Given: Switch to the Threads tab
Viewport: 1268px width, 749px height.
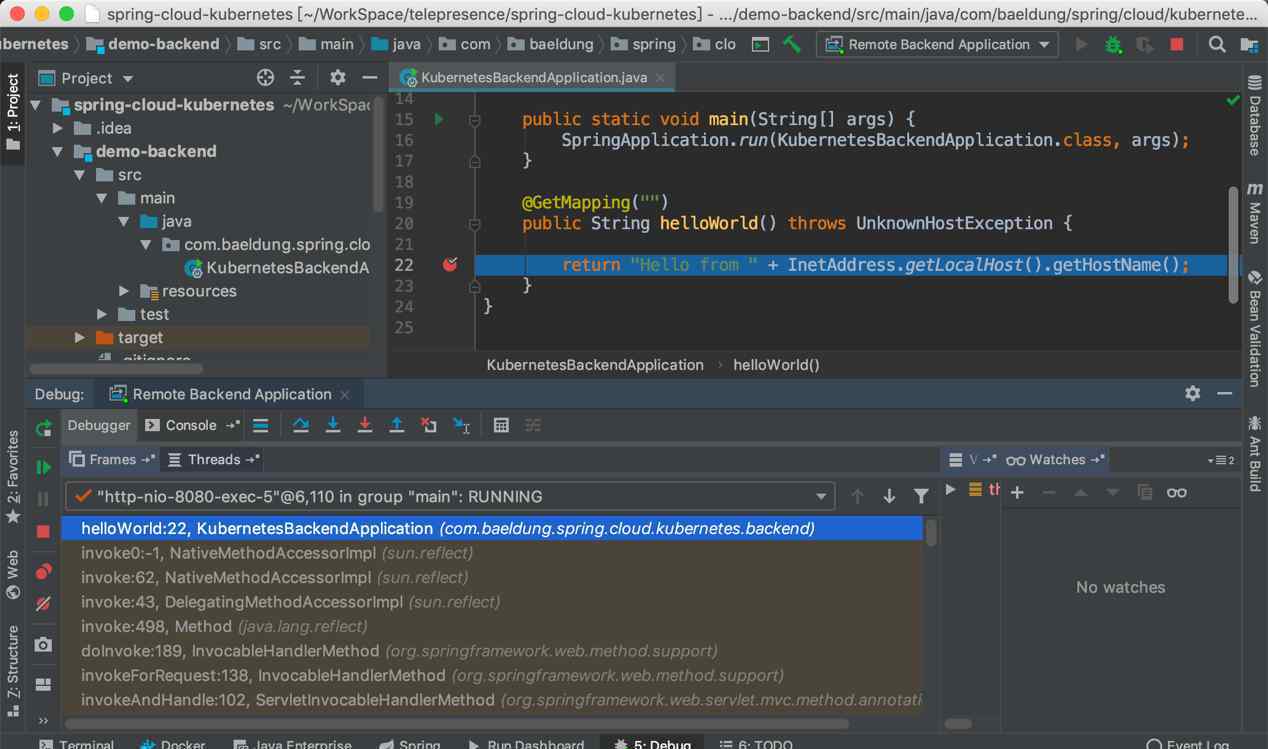Looking at the screenshot, I should pos(213,459).
